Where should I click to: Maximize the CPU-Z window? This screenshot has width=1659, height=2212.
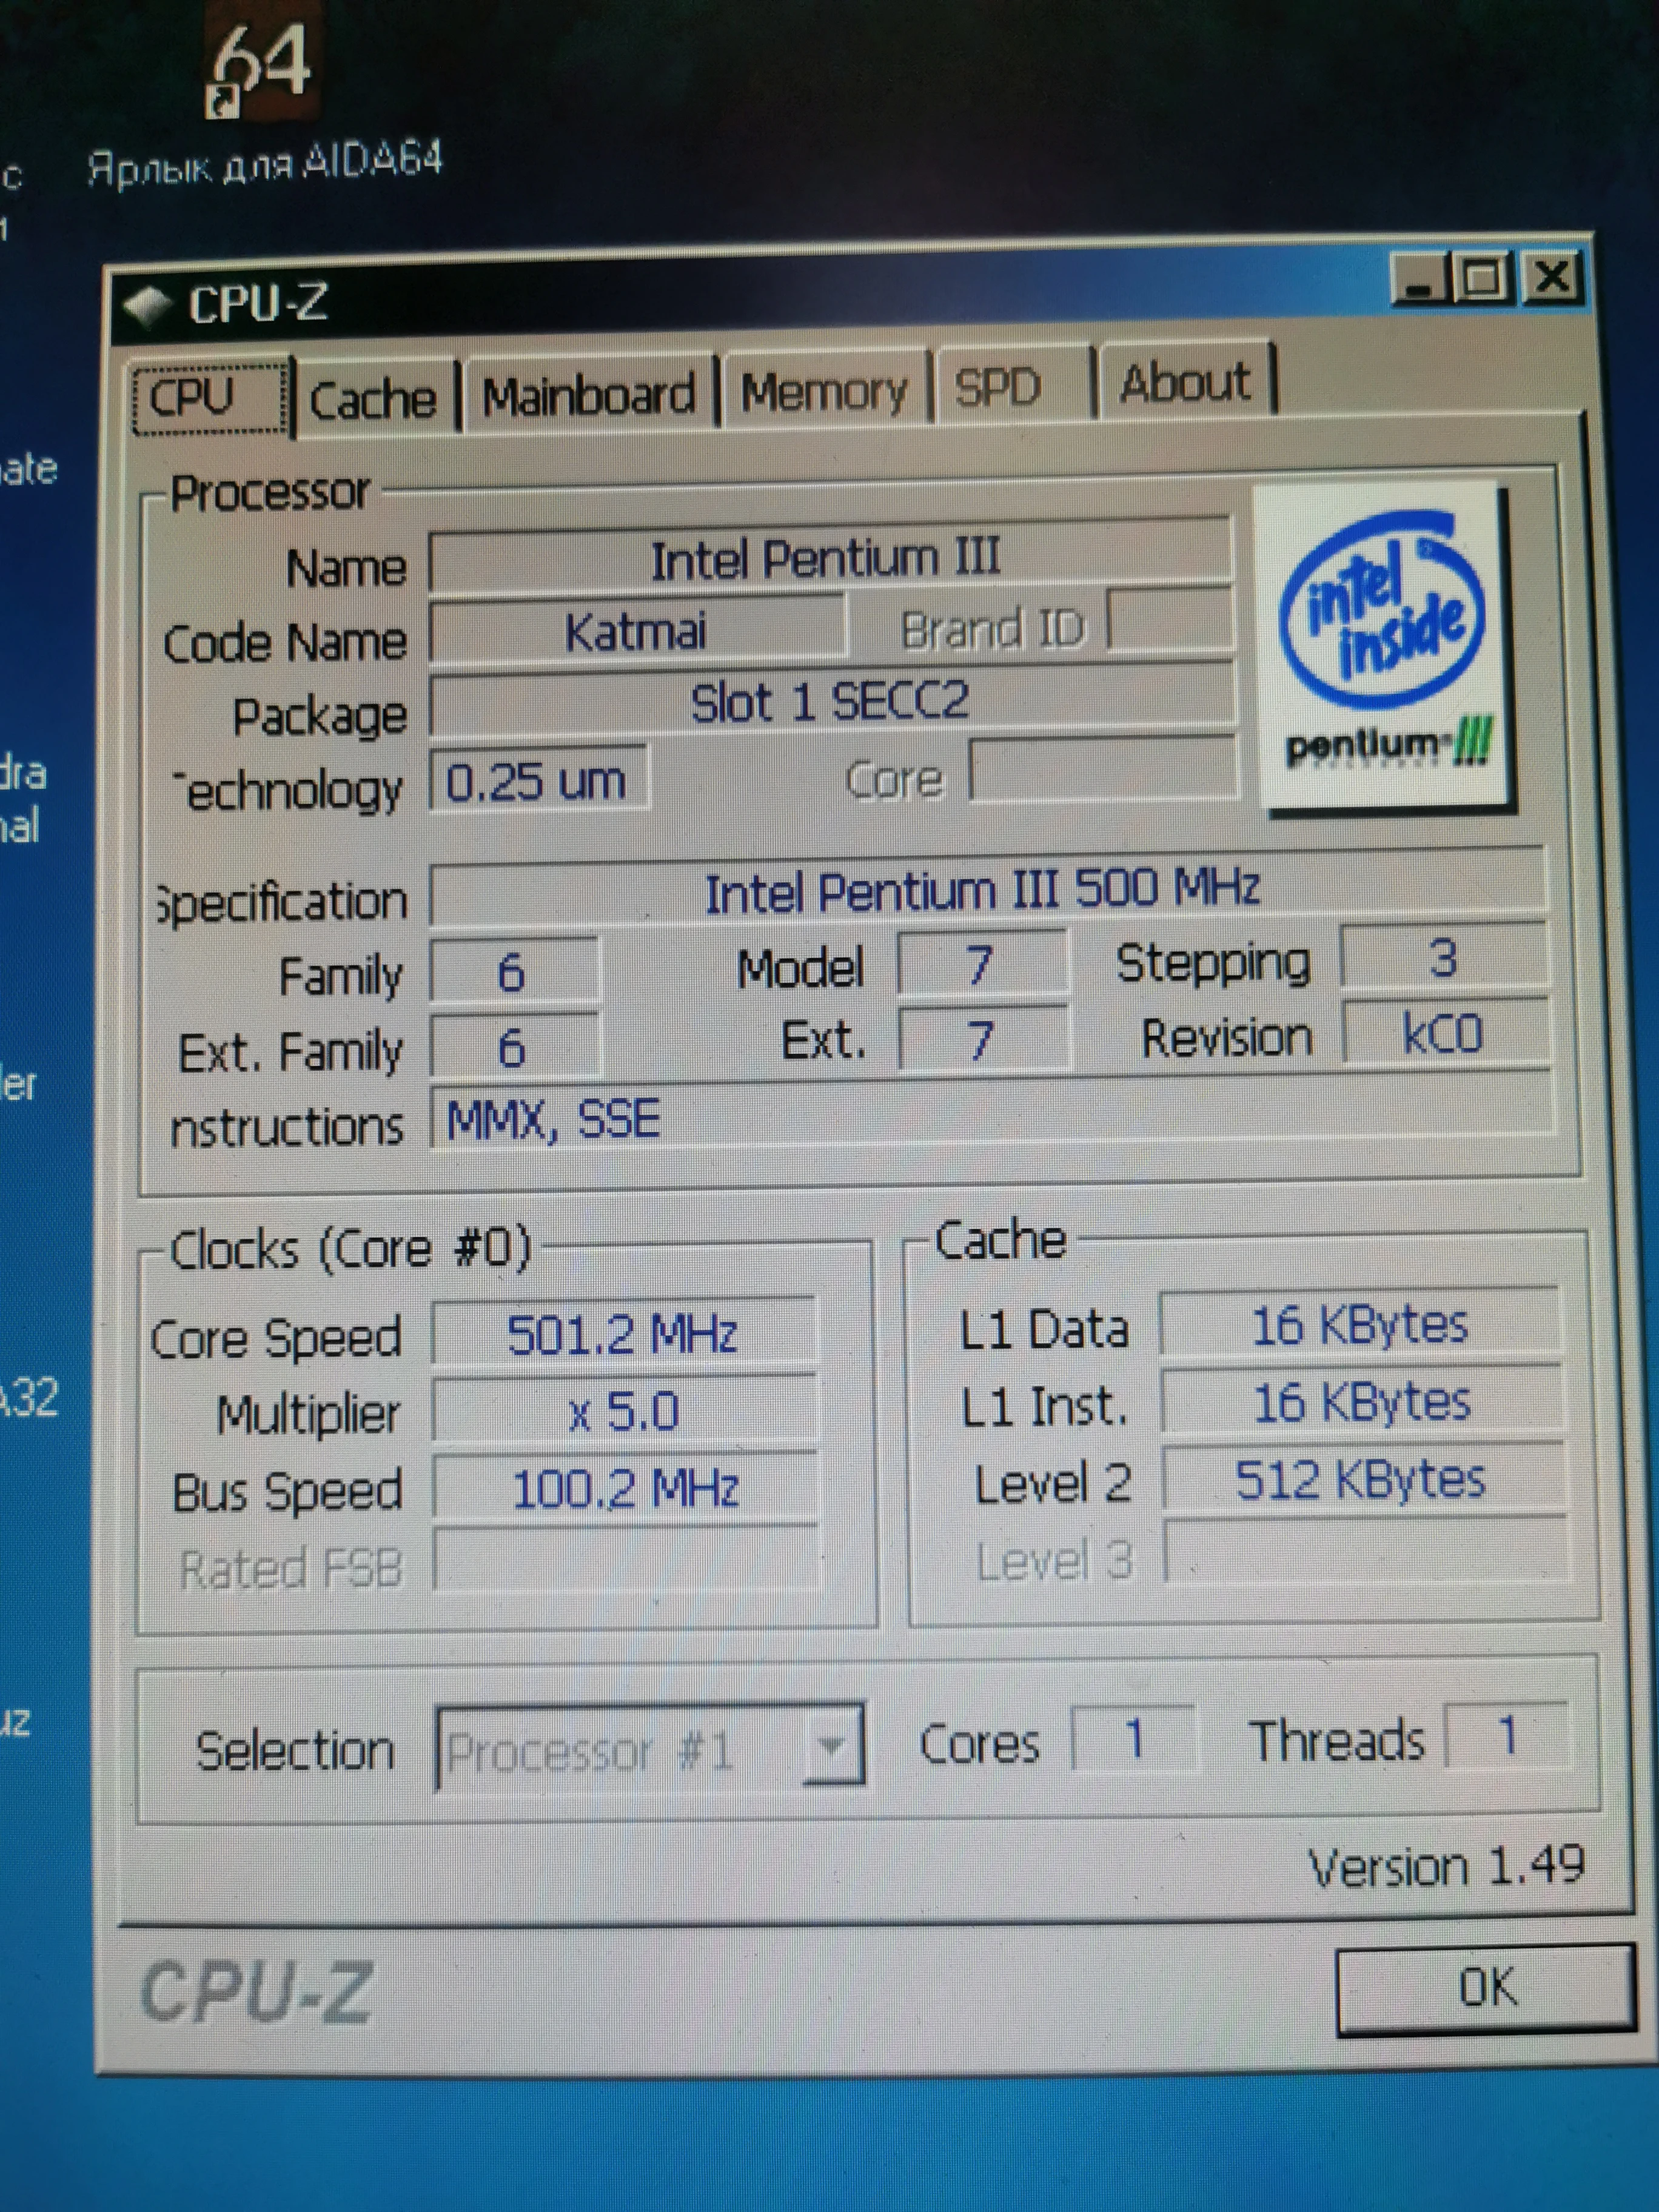tap(1482, 278)
